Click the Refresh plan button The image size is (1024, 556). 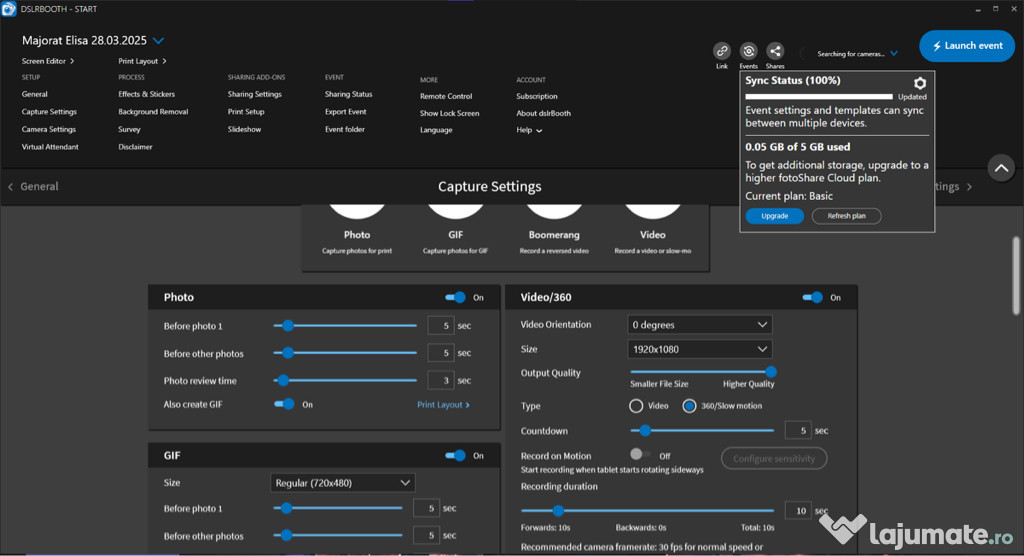pos(846,216)
